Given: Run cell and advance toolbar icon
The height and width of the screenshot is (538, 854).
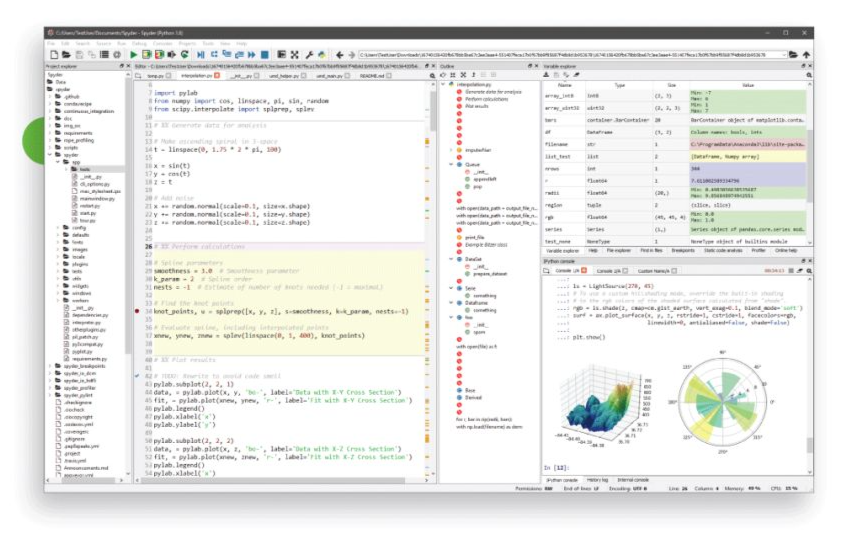Looking at the screenshot, I should coord(159,55).
